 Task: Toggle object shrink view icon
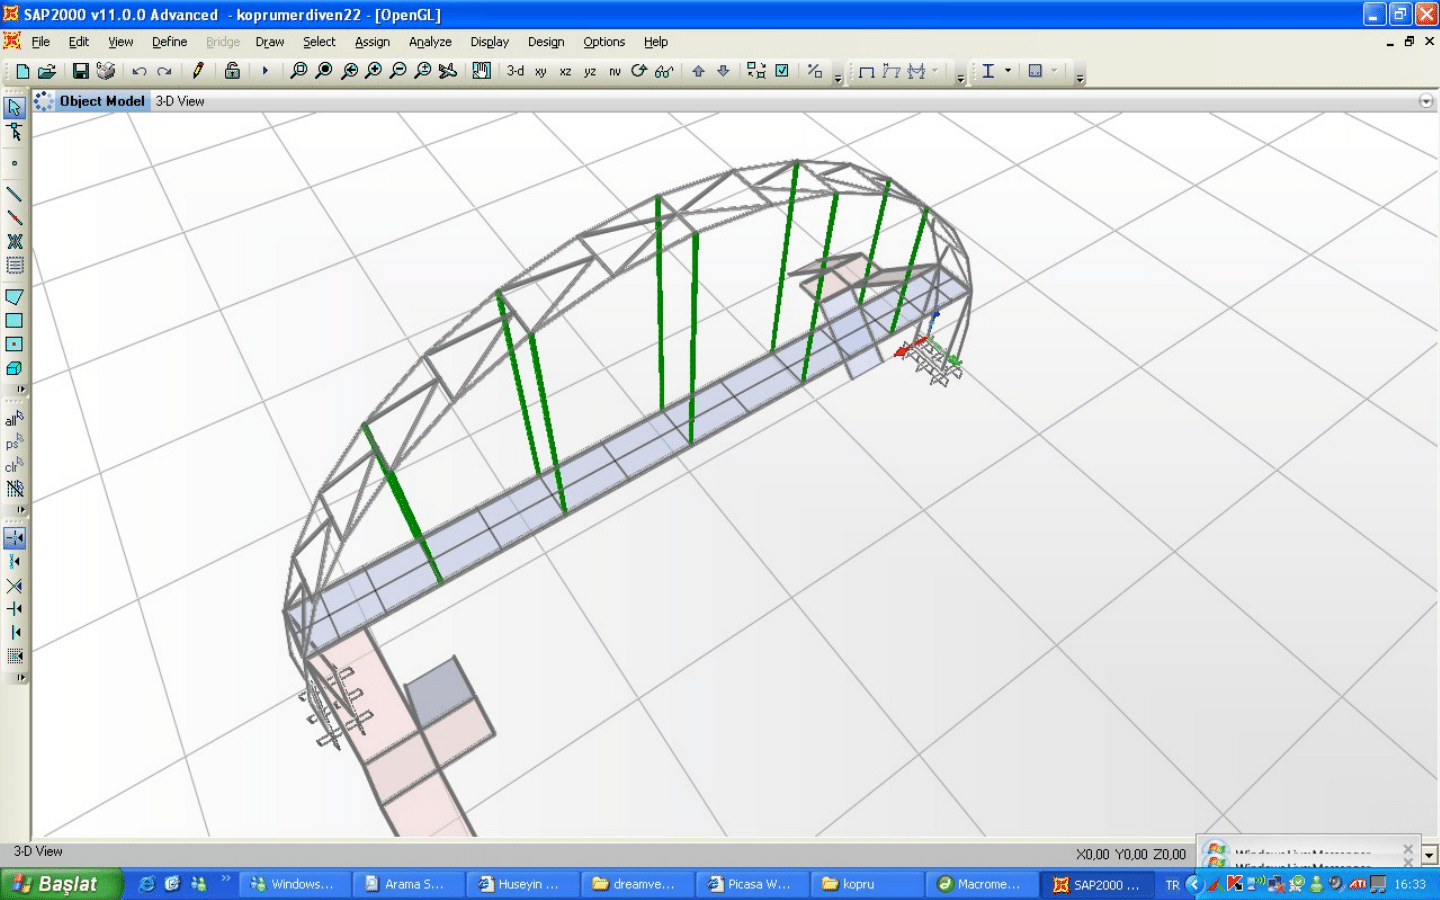756,71
